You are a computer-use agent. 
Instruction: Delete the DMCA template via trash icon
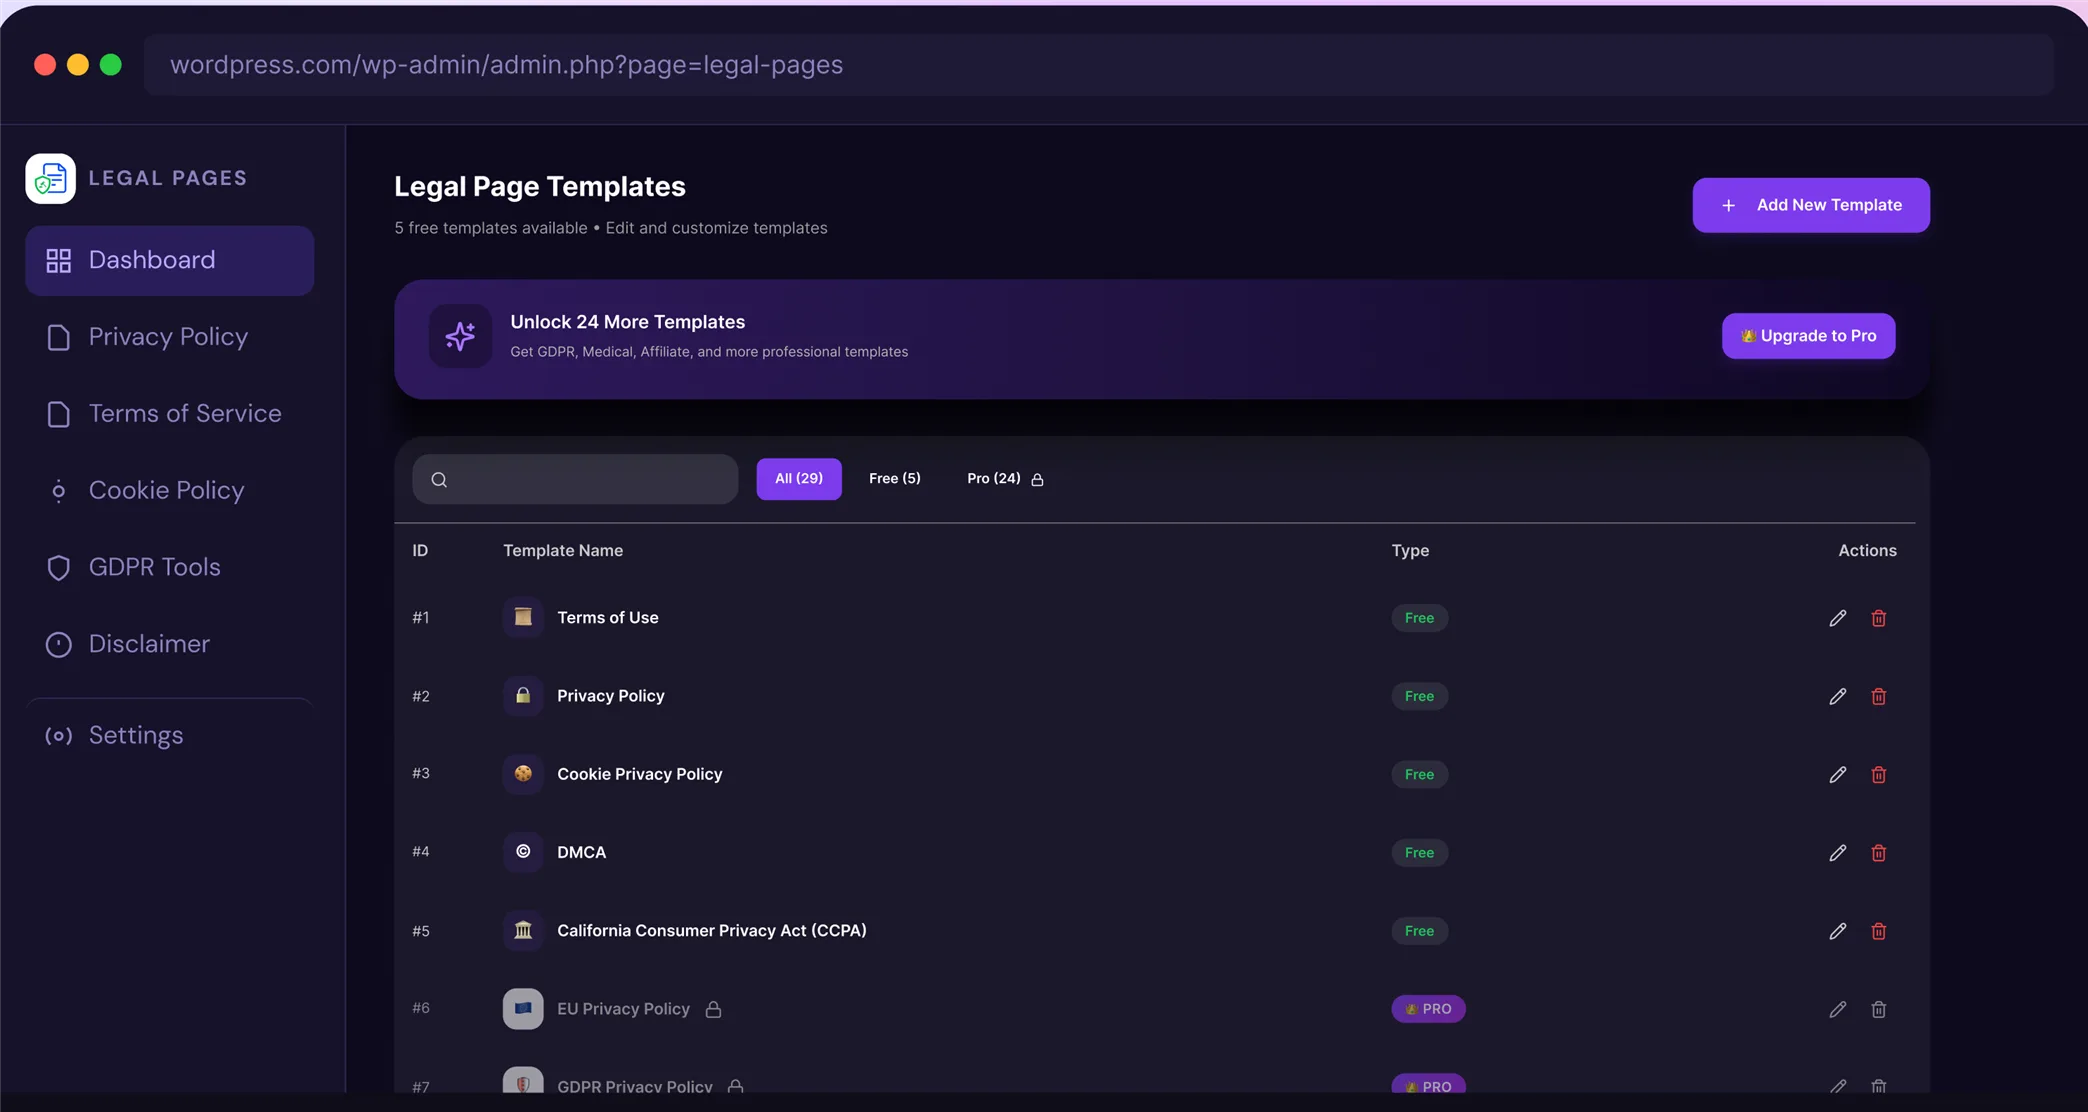(1878, 853)
